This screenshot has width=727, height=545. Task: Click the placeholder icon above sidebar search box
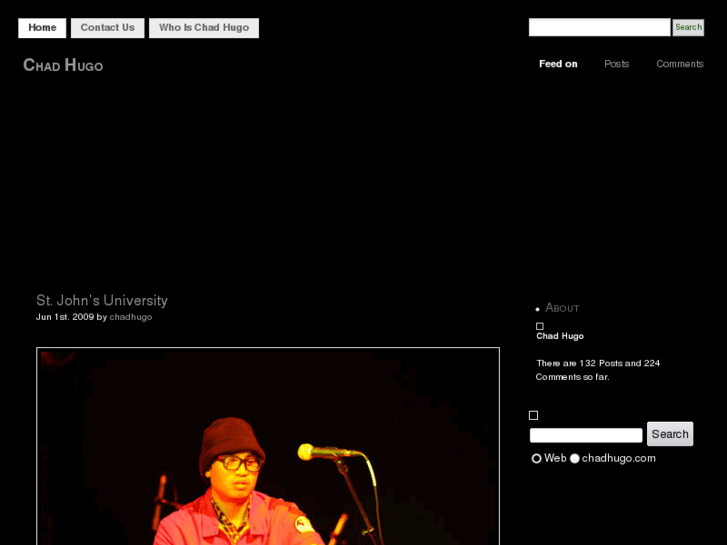533,415
